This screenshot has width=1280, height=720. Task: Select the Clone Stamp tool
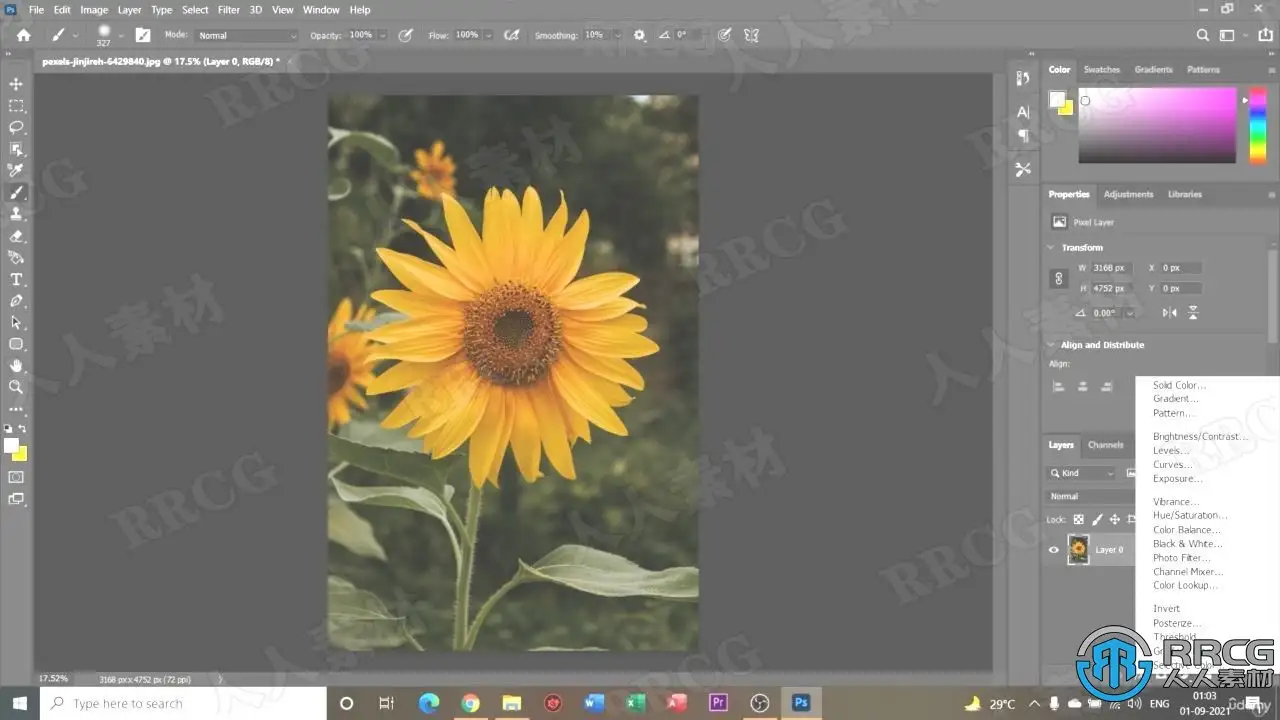click(x=16, y=213)
